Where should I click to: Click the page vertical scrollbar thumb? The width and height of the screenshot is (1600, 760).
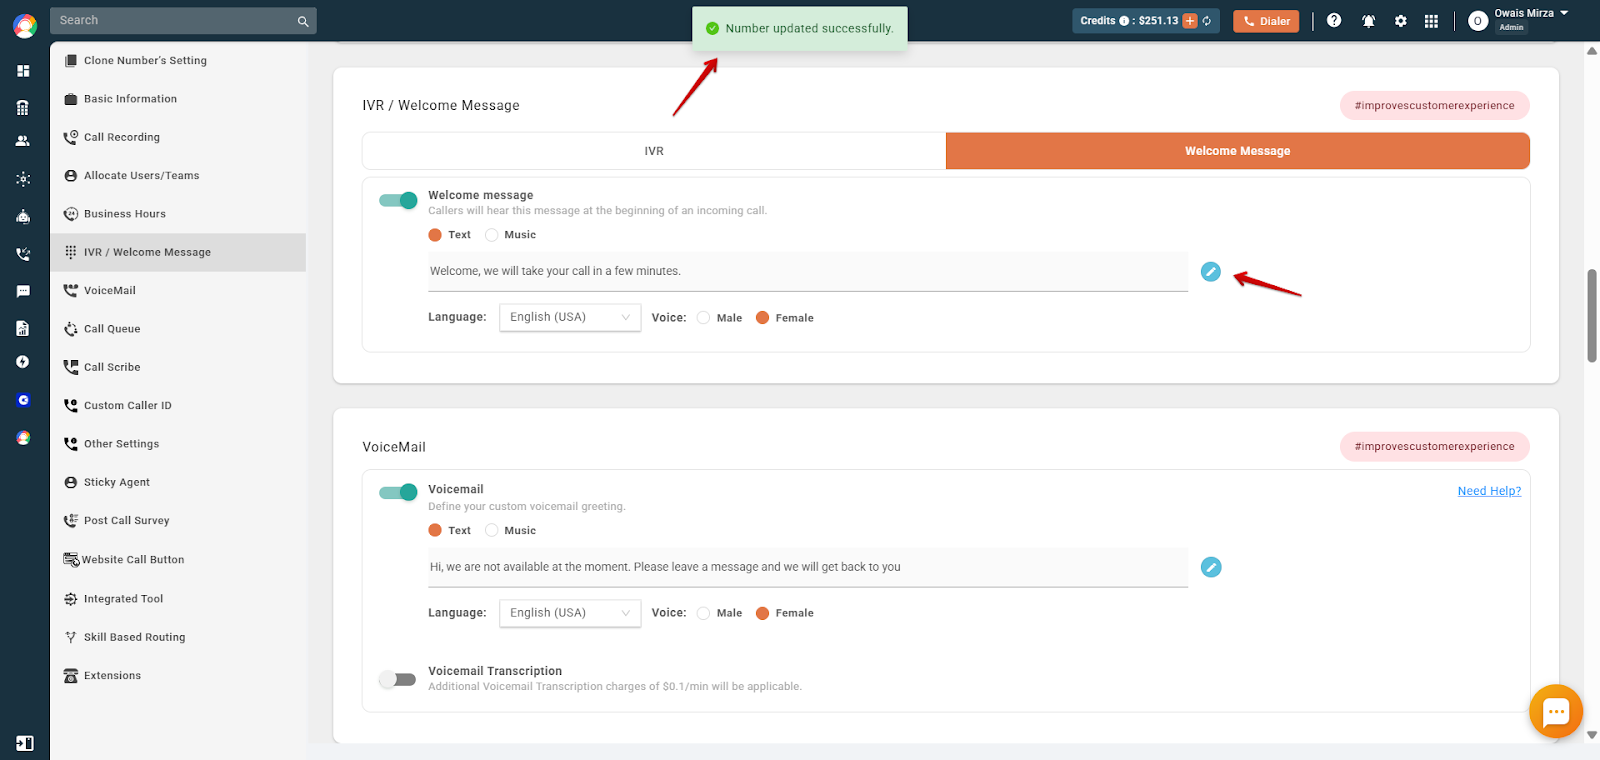[x=1592, y=315]
